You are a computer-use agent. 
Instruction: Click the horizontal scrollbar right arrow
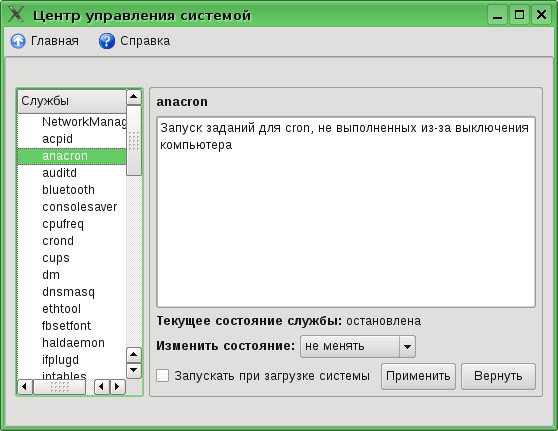point(118,387)
